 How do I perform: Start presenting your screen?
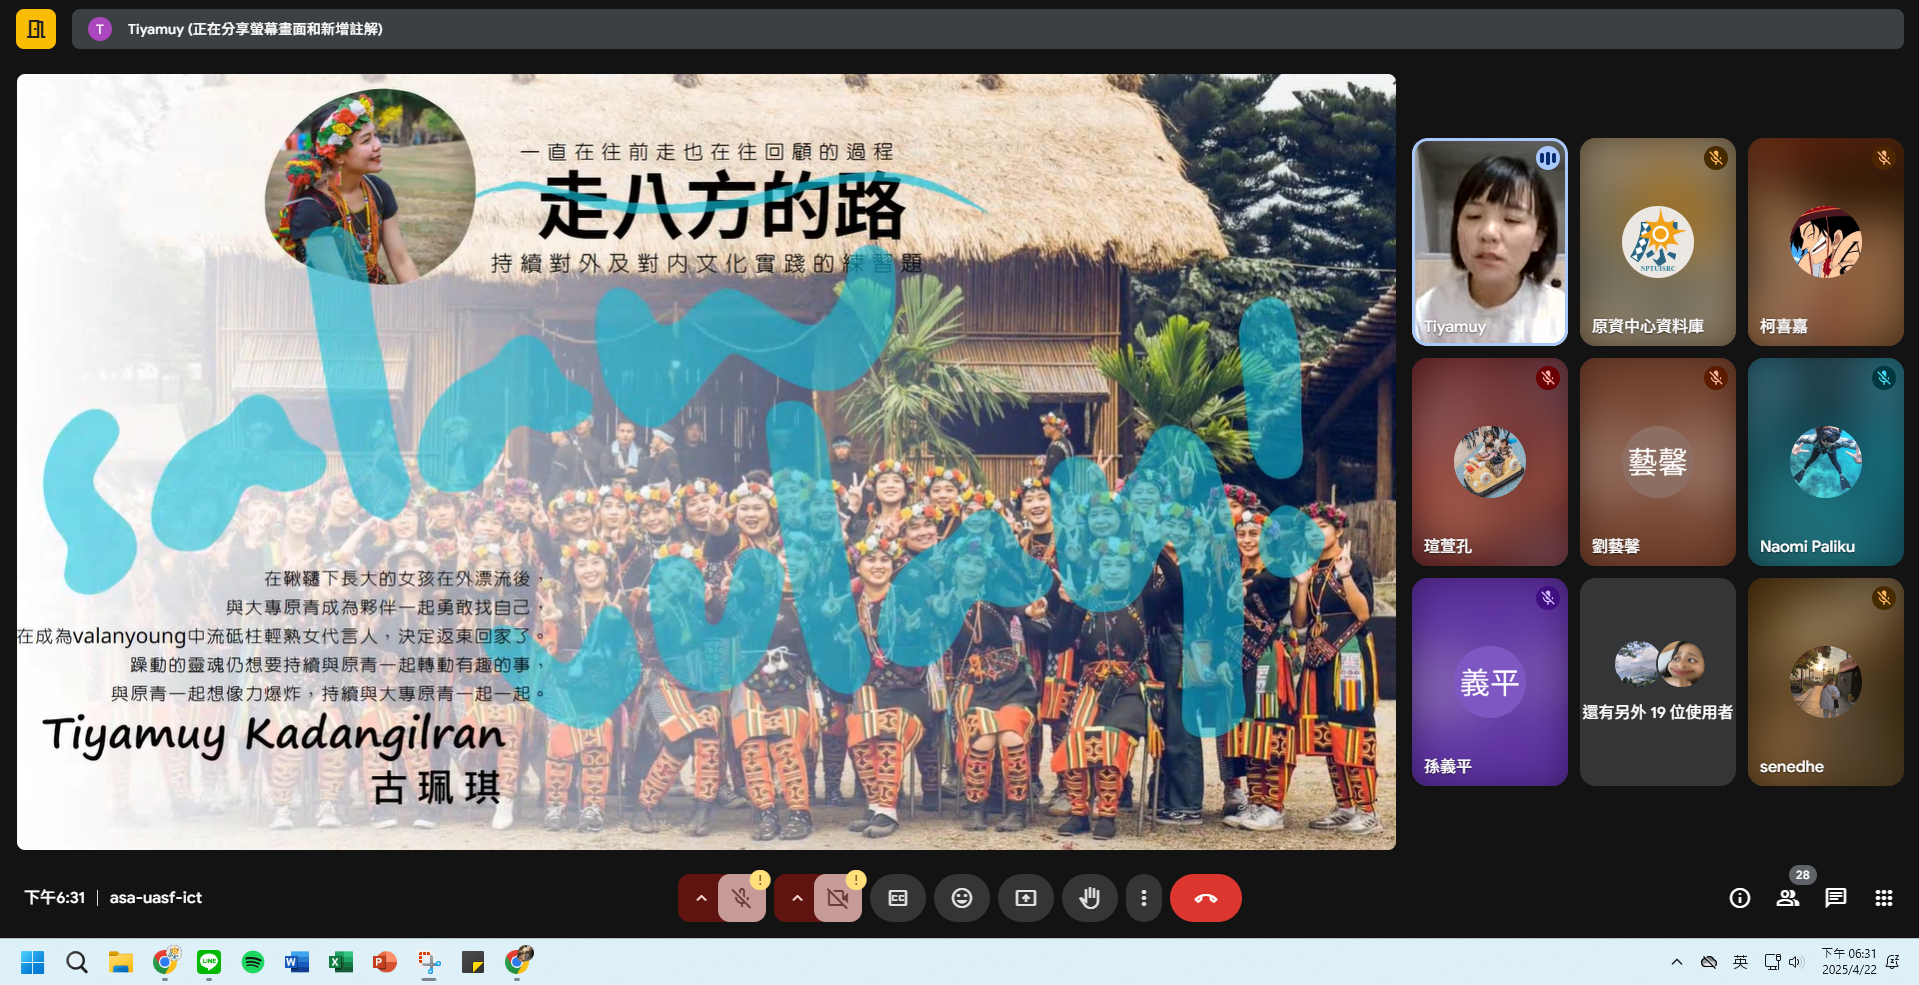[1026, 898]
